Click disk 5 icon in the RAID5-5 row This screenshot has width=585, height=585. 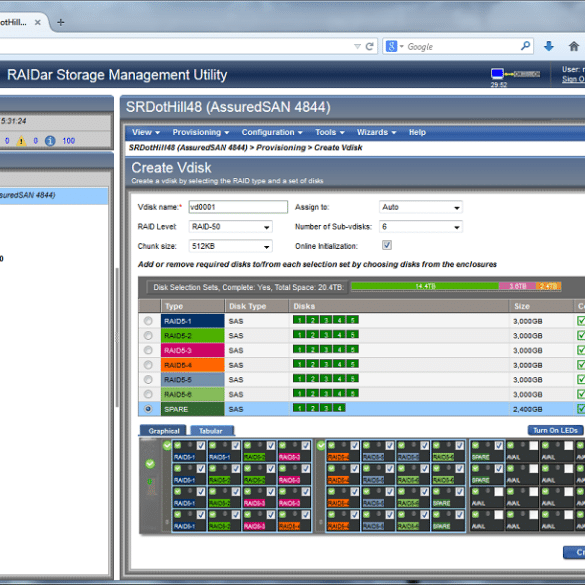click(x=353, y=379)
